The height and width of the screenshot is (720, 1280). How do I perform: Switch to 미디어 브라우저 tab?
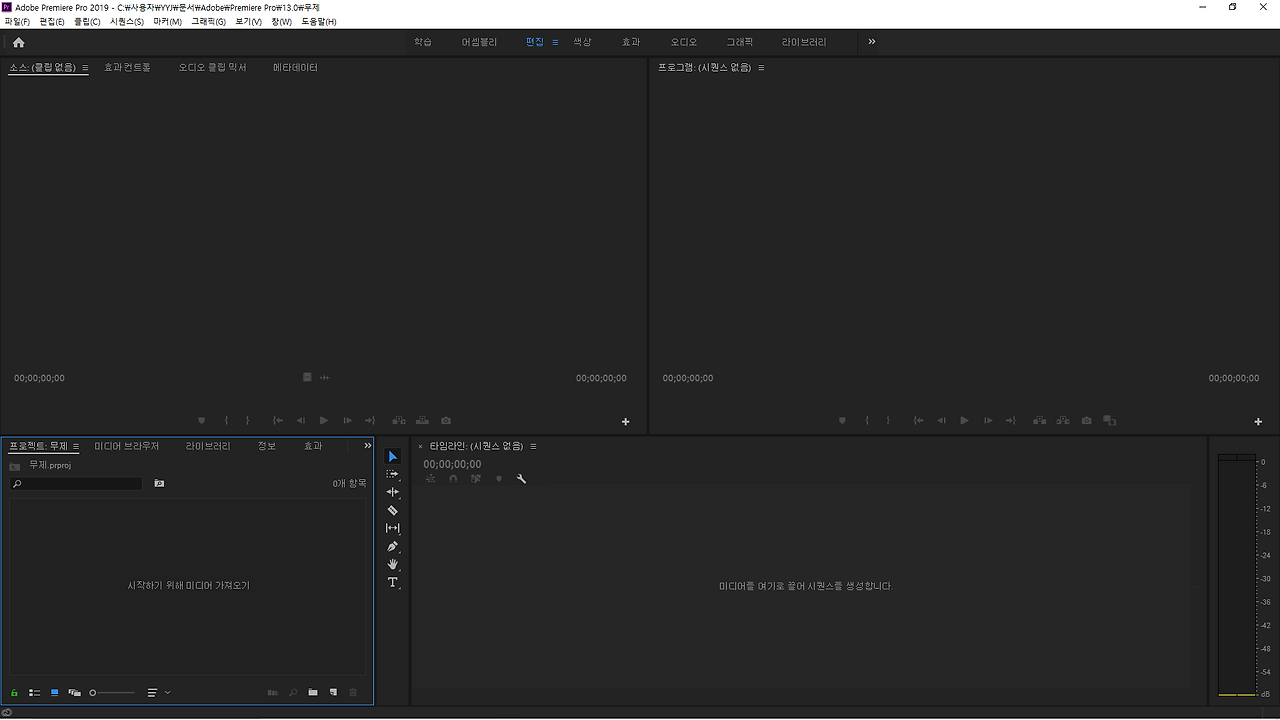click(x=127, y=446)
